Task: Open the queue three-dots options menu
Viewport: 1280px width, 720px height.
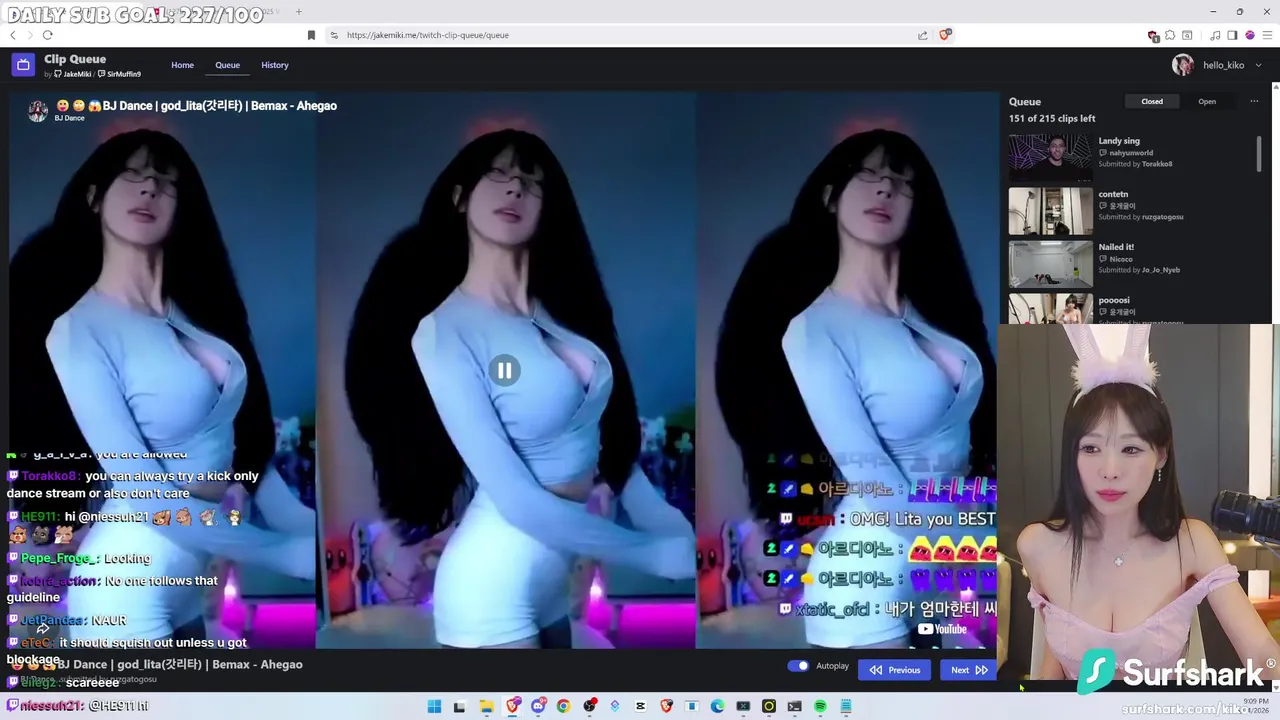Action: pos(1254,101)
